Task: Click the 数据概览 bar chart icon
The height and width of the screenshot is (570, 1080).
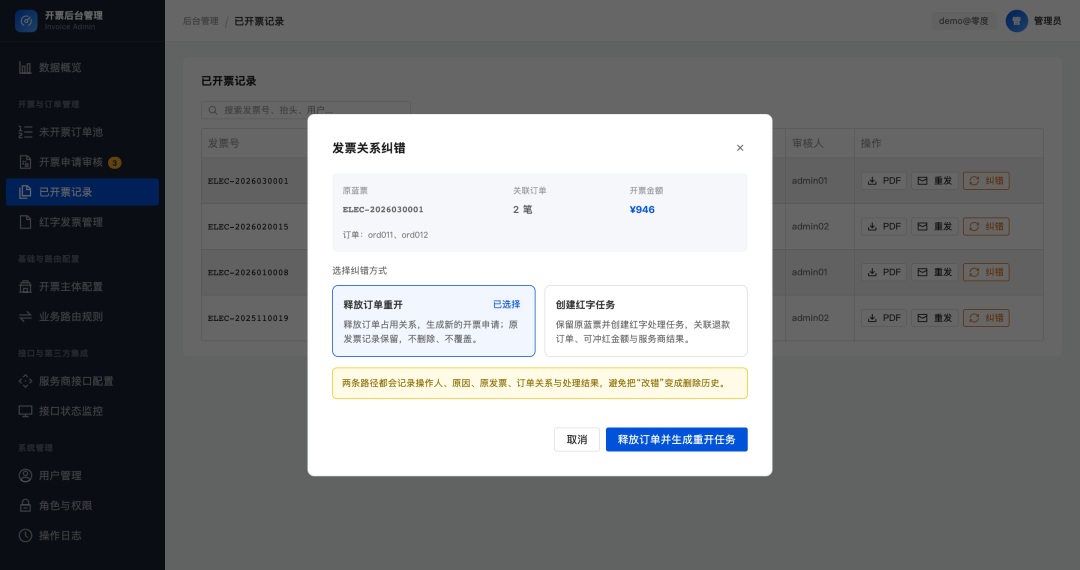Action: pyautogui.click(x=25, y=67)
